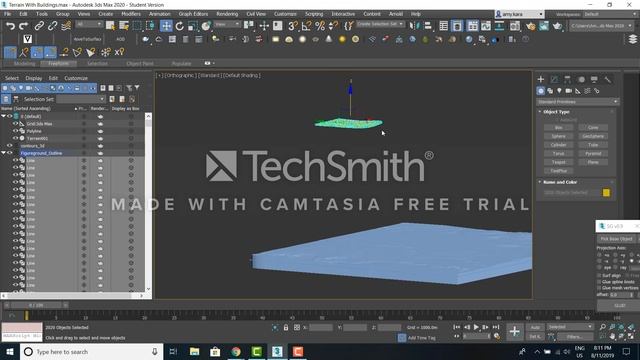Image resolution: width=640 pixels, height=360 pixels.
Task: Toggle the 3D Snaps icon
Action: [x=293, y=26]
